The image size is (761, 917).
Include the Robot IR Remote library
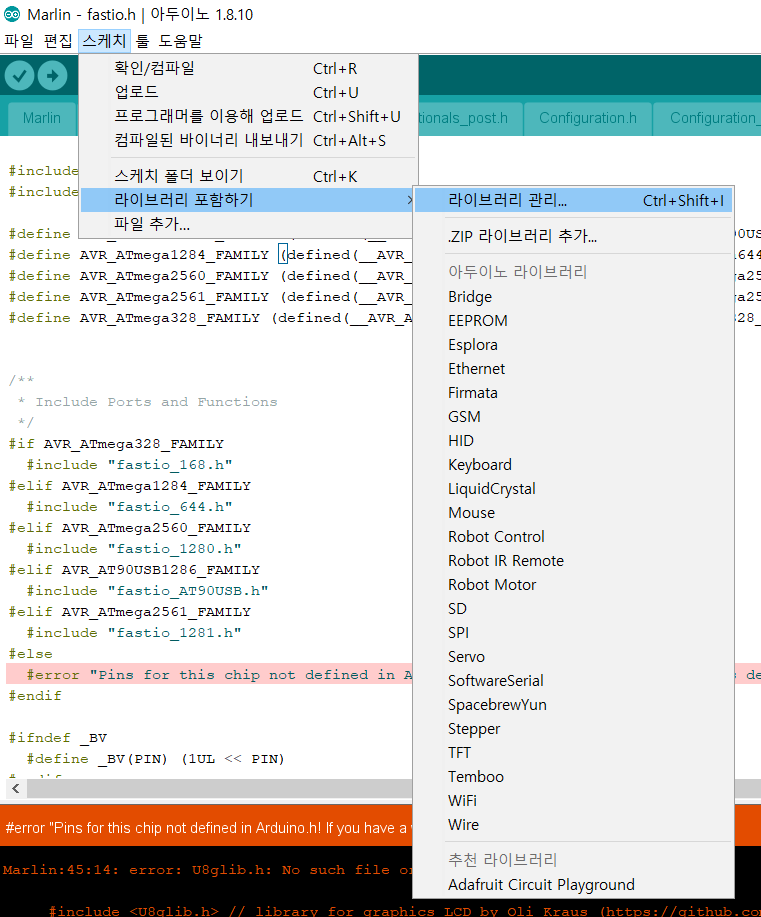(573, 560)
